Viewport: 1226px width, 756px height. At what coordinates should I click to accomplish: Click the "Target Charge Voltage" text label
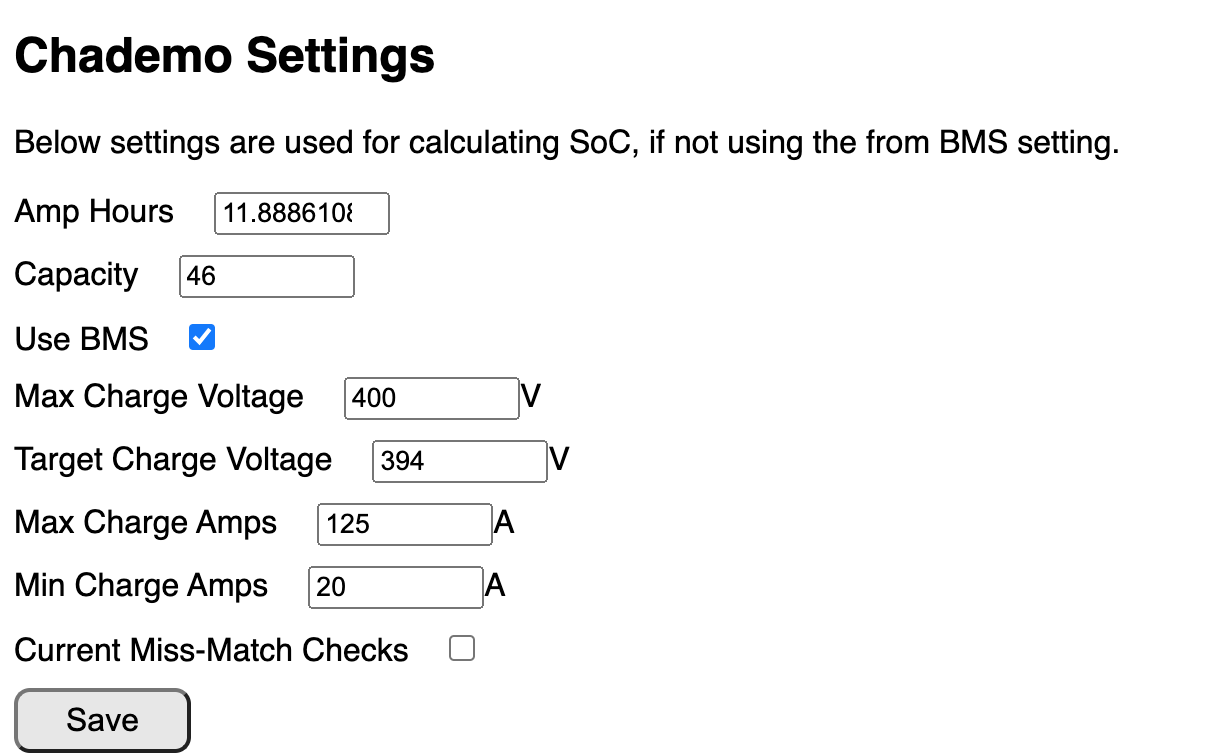173,460
